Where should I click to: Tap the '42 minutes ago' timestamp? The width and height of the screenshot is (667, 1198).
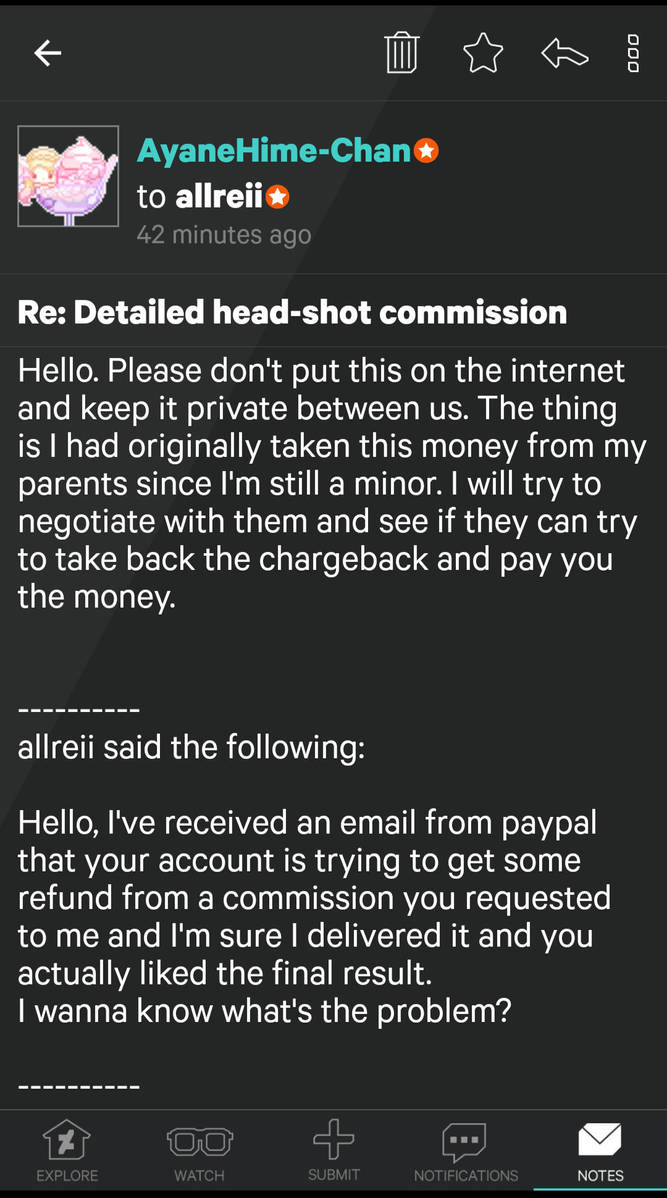click(x=224, y=235)
